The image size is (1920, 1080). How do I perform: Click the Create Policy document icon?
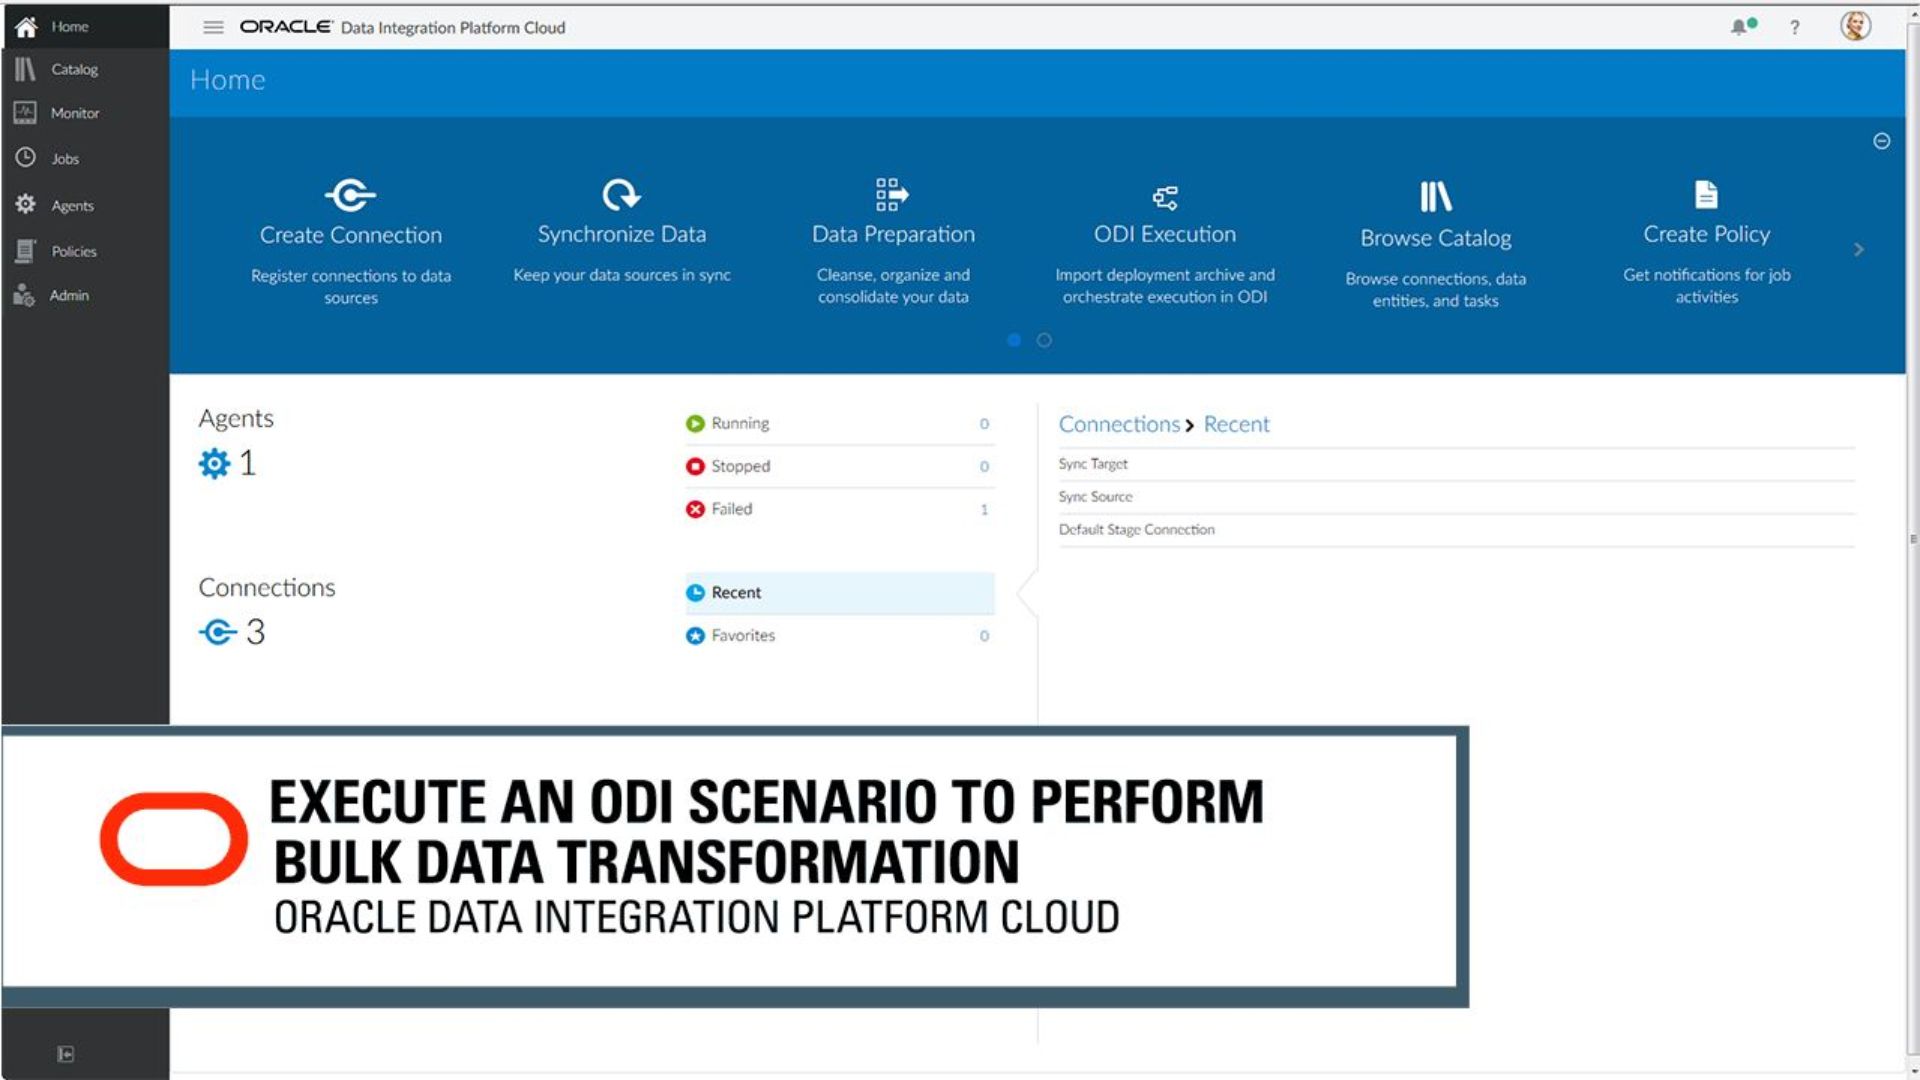(1706, 194)
